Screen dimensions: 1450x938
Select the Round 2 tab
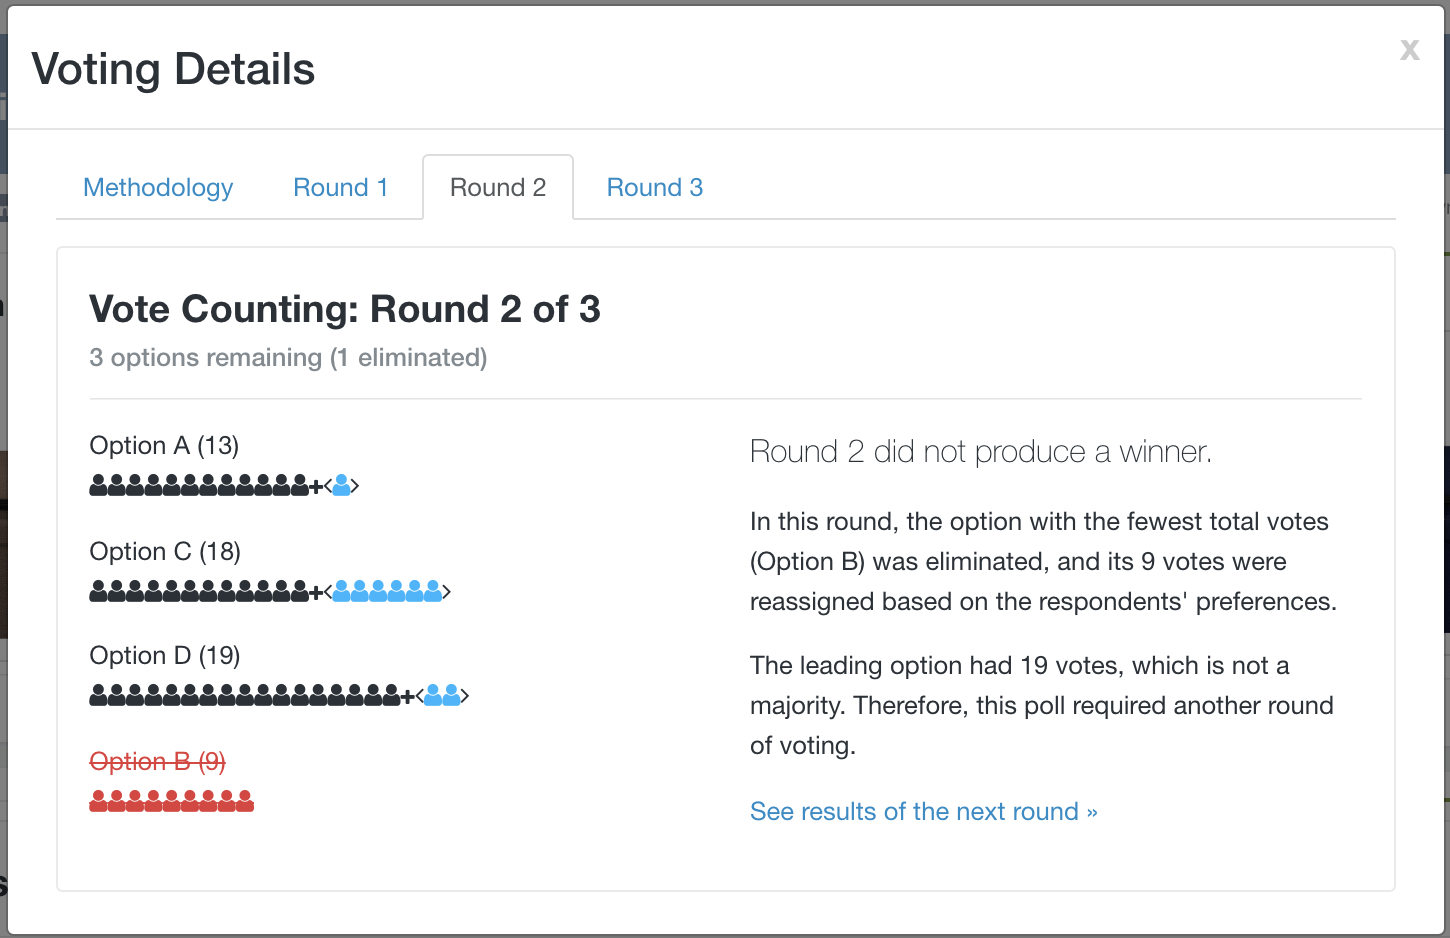(498, 187)
